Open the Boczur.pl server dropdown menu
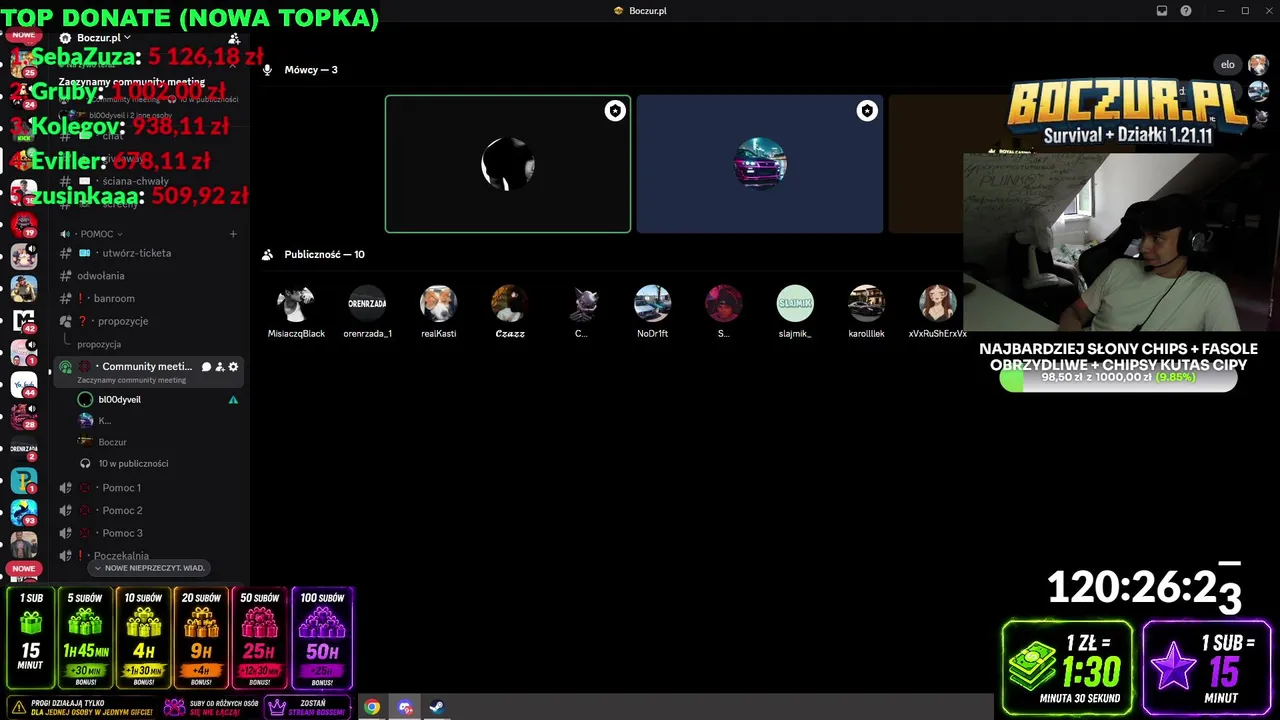Screen dimensions: 1280x720 point(104,38)
